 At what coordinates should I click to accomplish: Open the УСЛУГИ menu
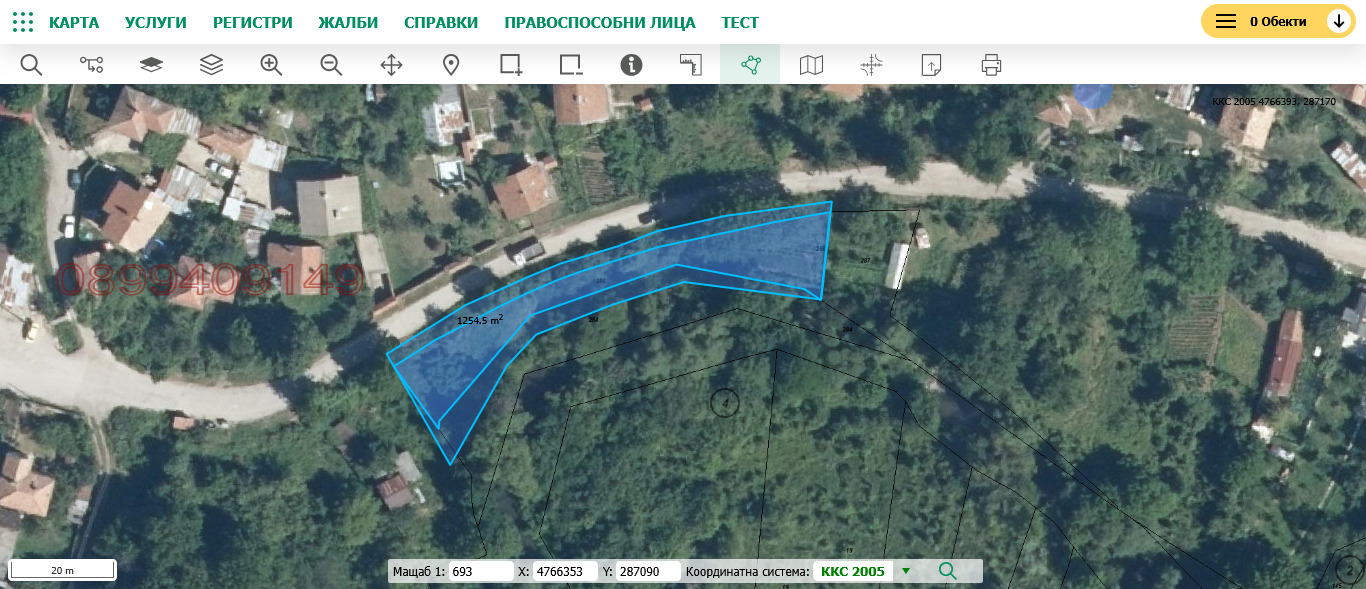point(156,22)
